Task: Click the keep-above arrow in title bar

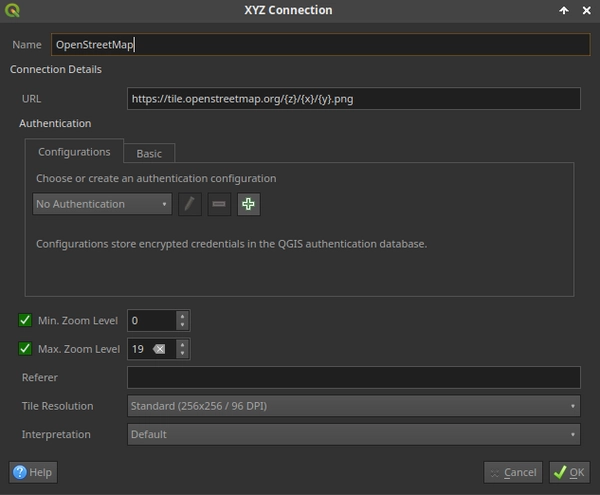Action: pos(564,10)
